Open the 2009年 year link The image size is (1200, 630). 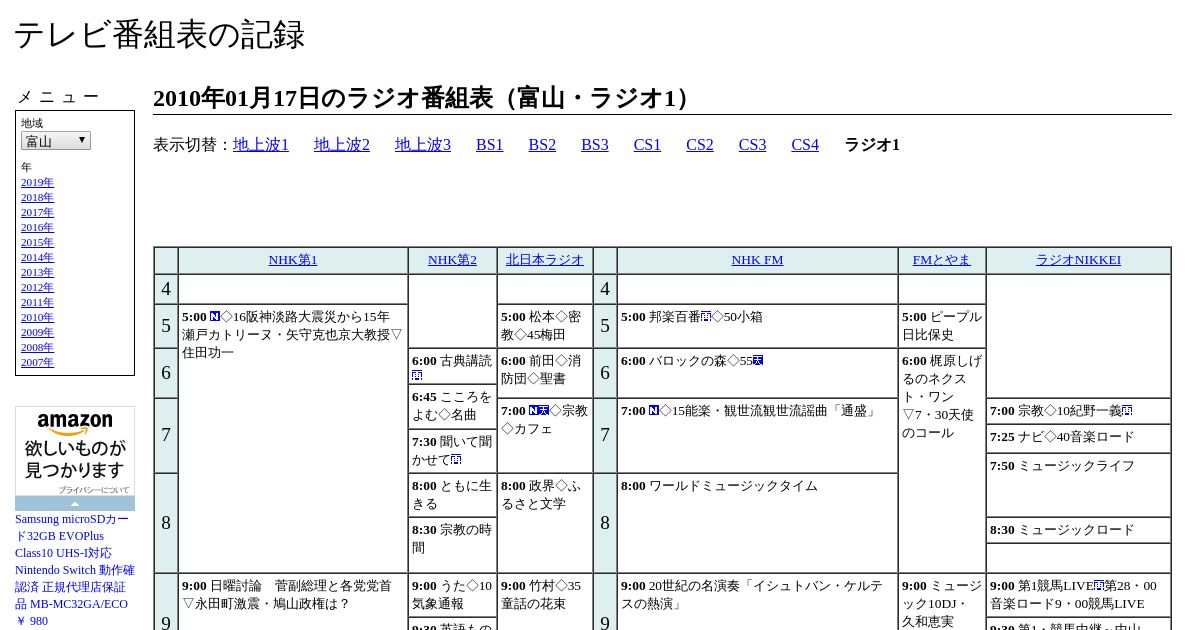37,333
